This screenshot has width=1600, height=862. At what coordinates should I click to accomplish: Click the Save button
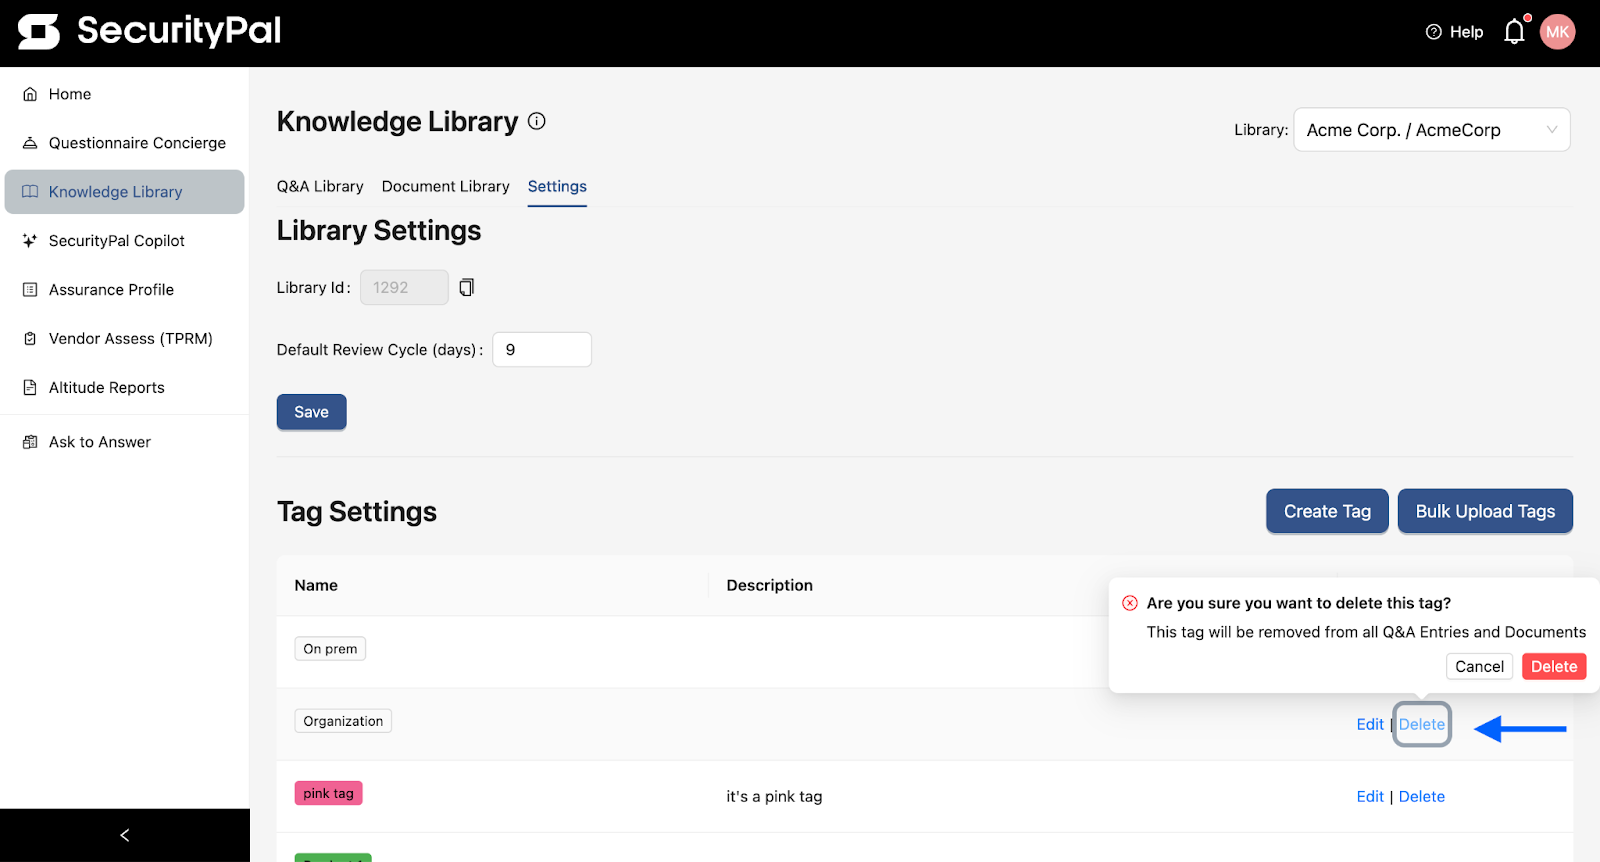[x=311, y=412]
